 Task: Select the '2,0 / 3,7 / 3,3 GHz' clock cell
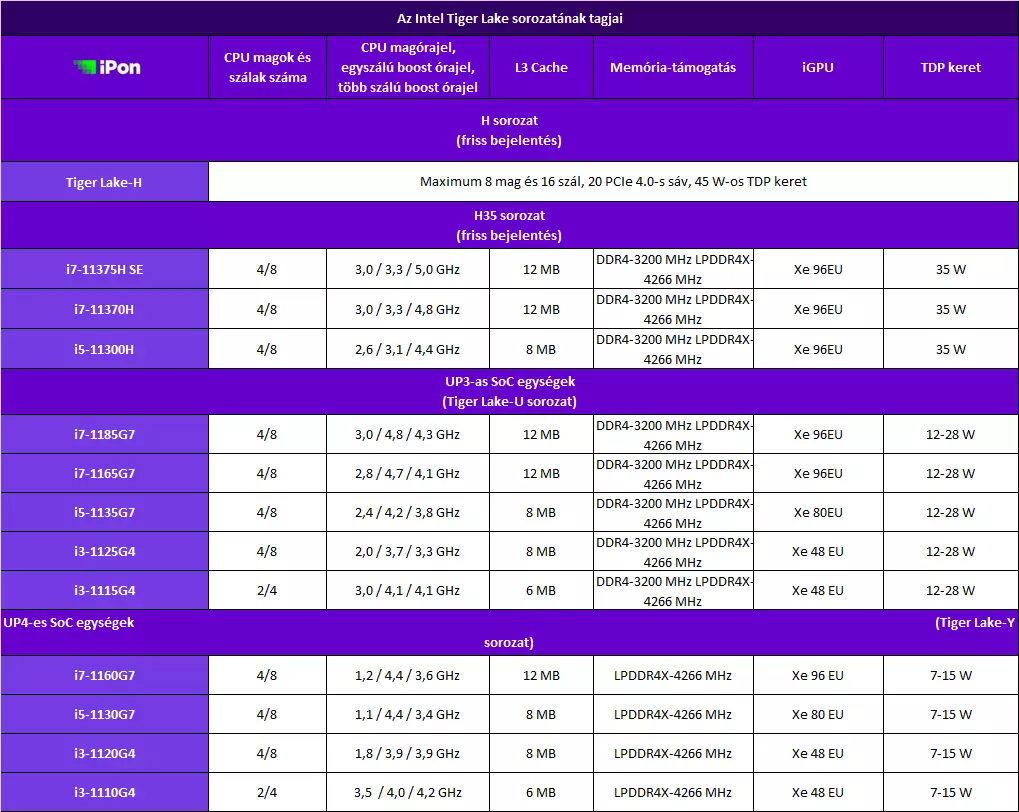pyautogui.click(x=407, y=551)
